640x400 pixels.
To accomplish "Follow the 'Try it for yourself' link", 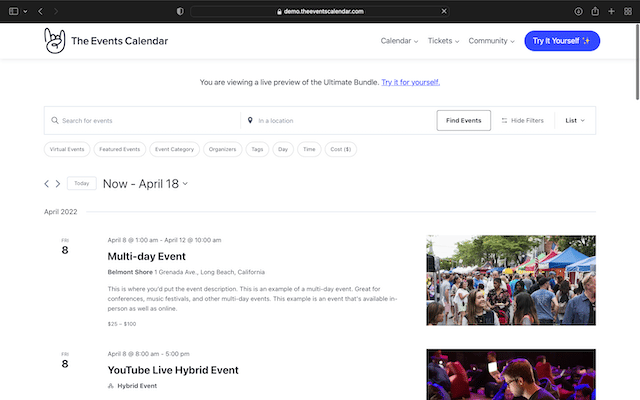I will (410, 82).
